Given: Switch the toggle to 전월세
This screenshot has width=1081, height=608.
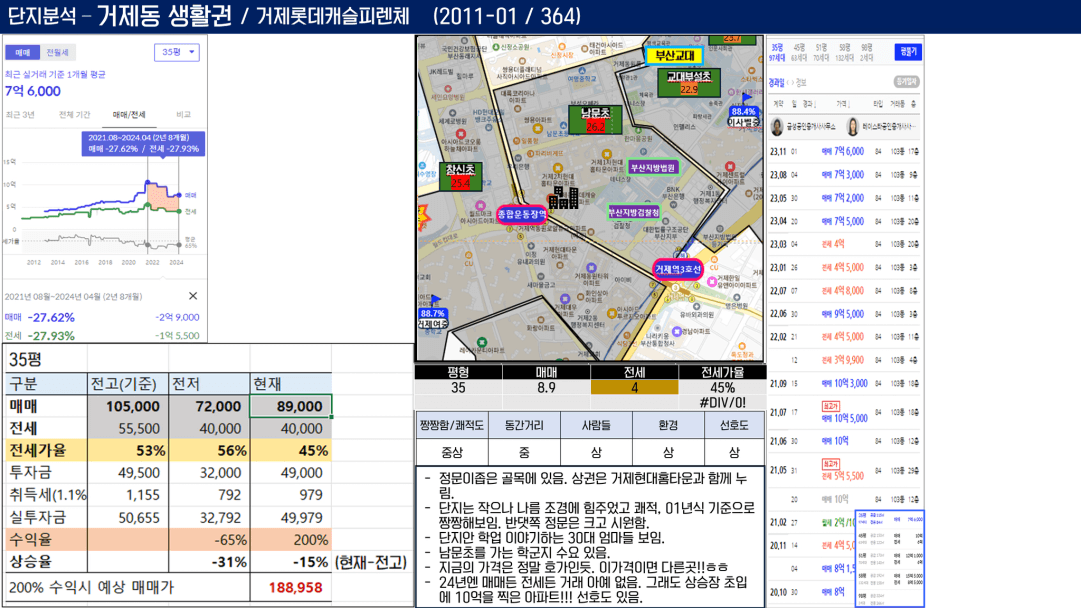Looking at the screenshot, I should pos(57,52).
